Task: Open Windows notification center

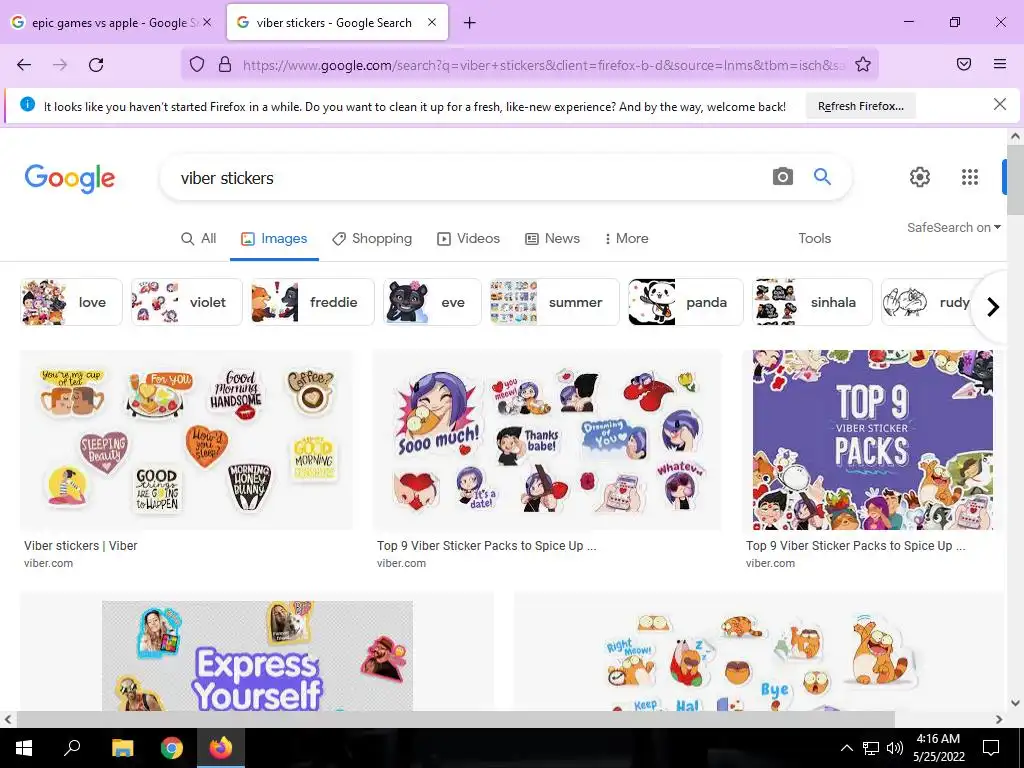Action: click(991, 748)
